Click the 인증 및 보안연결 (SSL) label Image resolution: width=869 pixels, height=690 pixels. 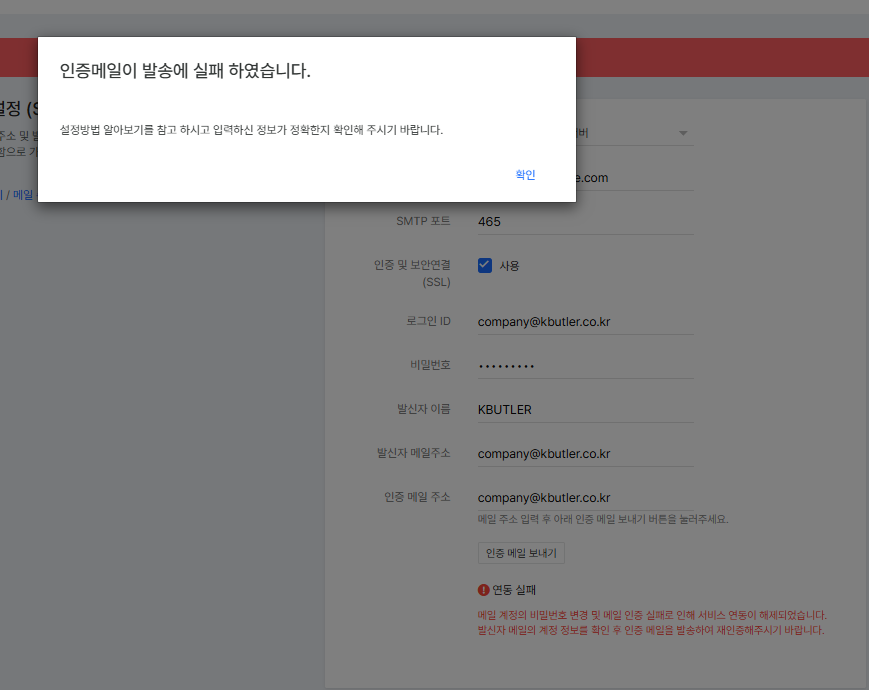pos(412,273)
